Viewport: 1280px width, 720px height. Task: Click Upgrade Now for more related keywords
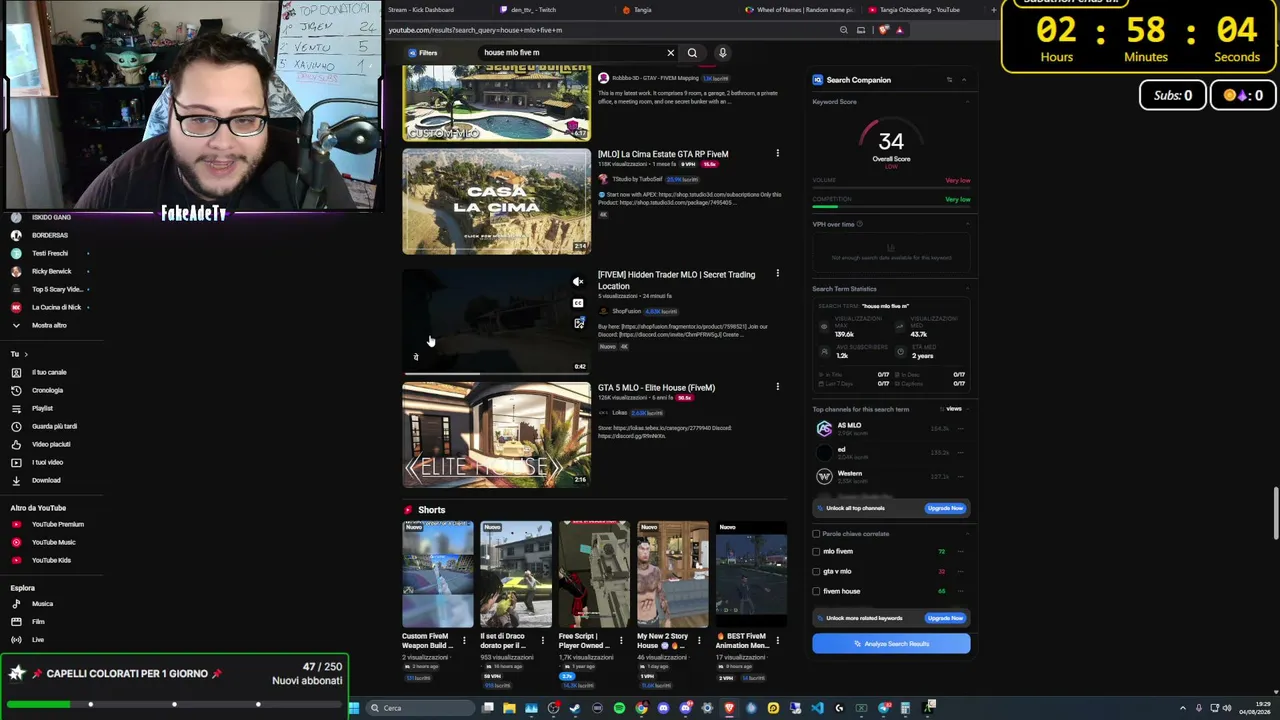pos(945,618)
